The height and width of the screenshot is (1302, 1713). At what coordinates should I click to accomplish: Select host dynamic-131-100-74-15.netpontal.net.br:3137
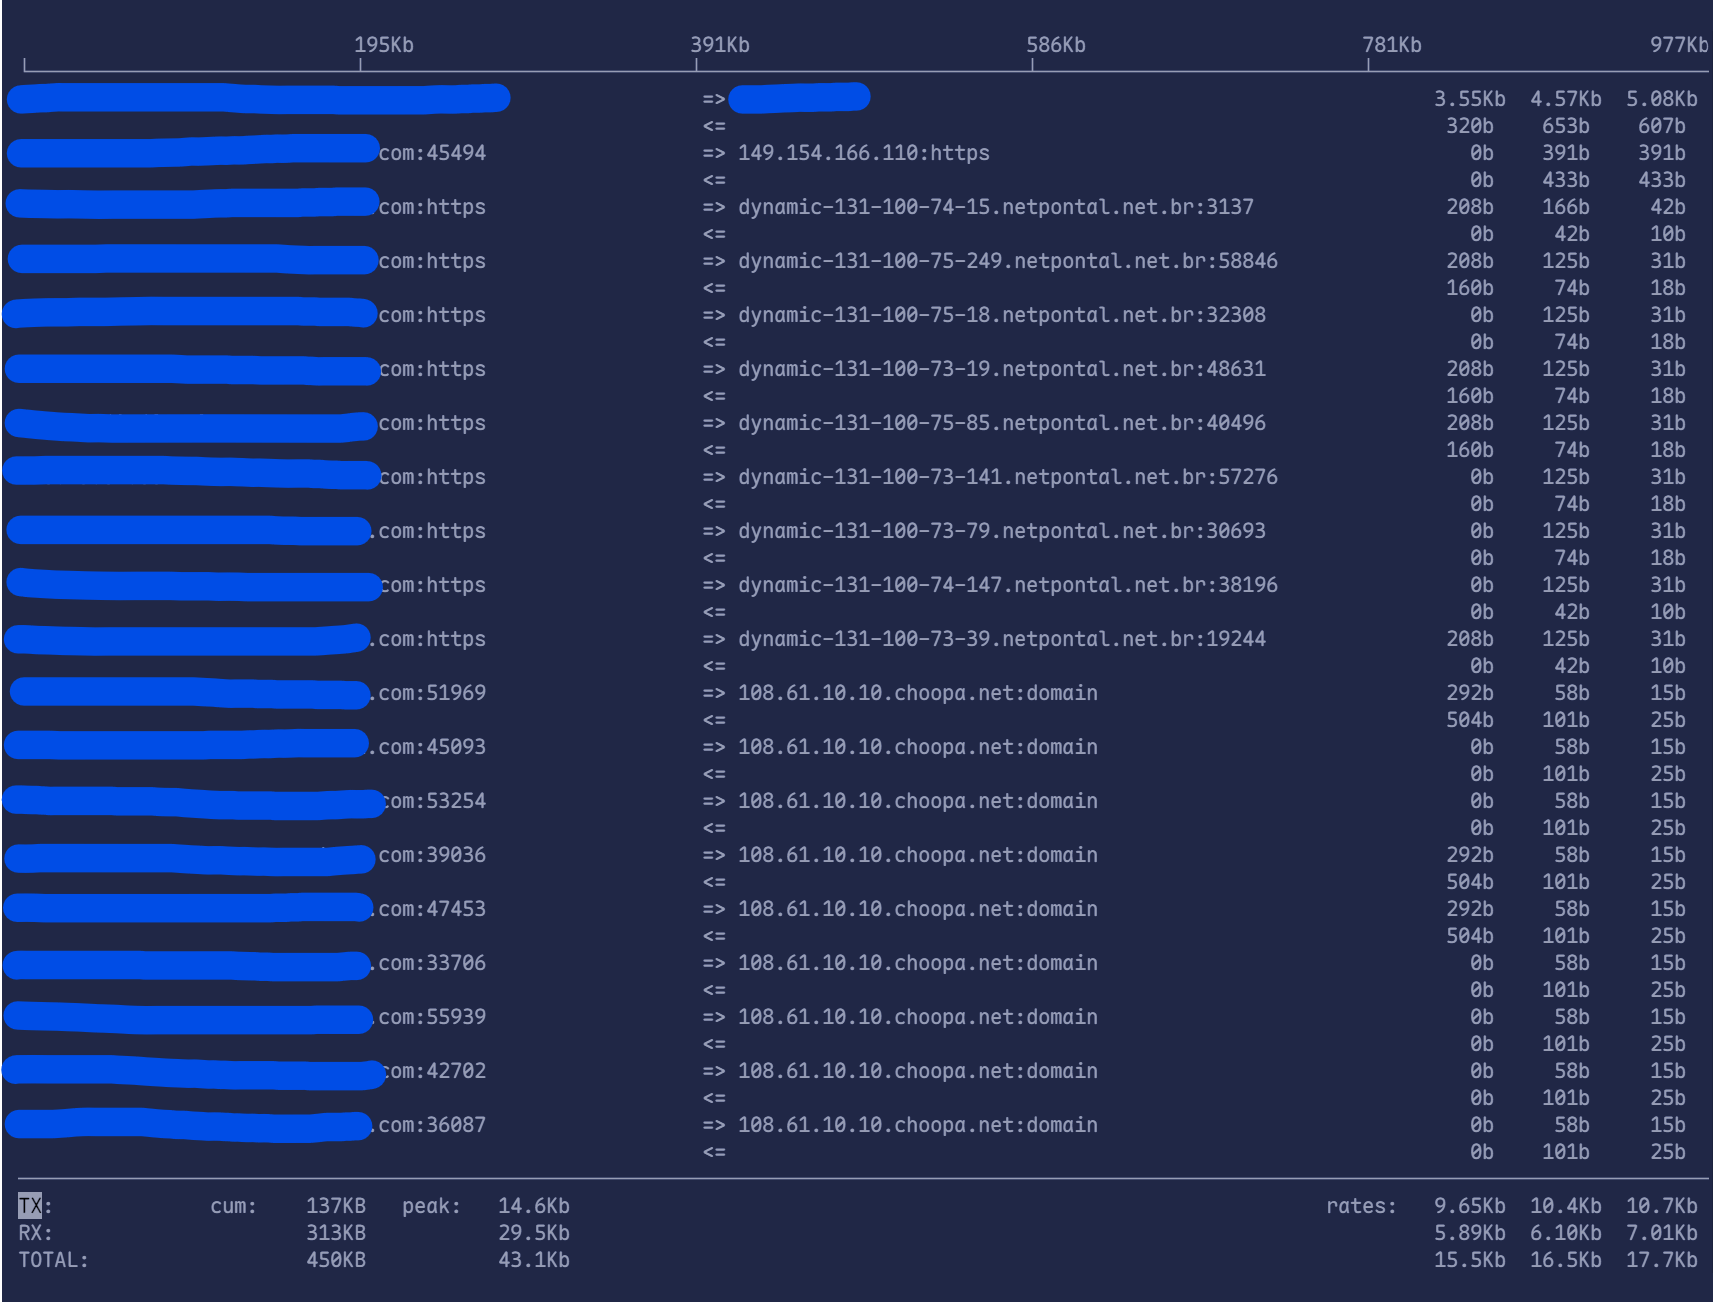coord(995,207)
